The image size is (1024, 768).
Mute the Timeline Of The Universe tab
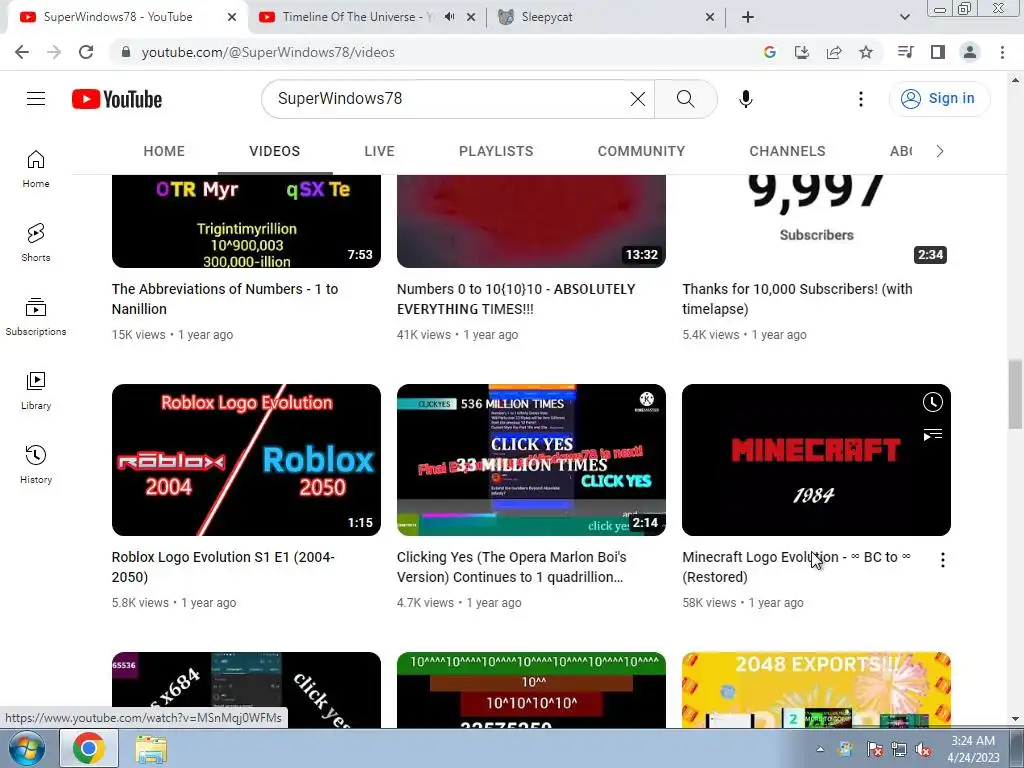click(x=449, y=17)
